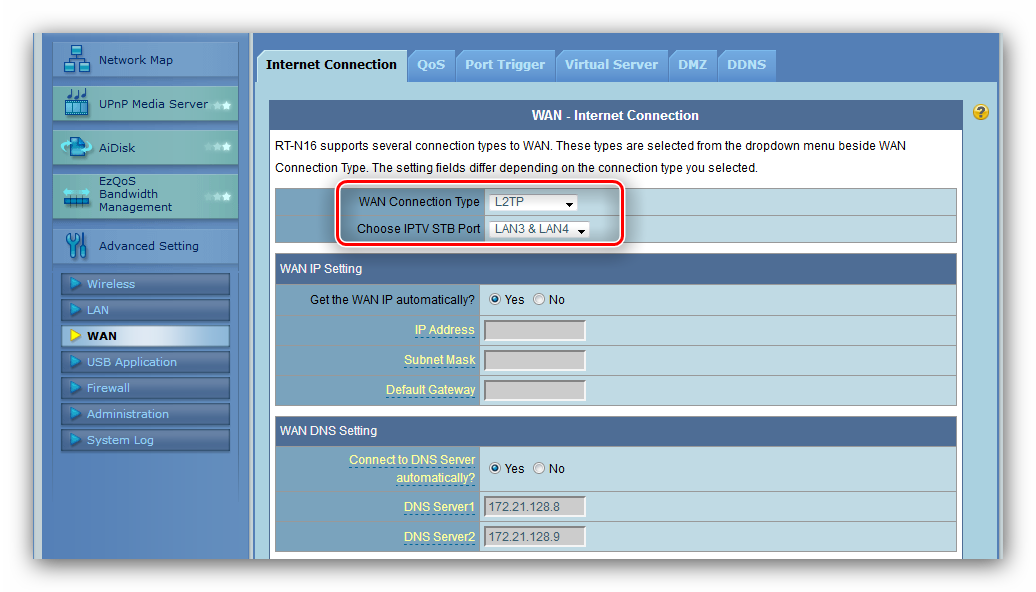Click arrow icon beside Firewall
This screenshot has height=592, width=1036.
tap(75, 388)
